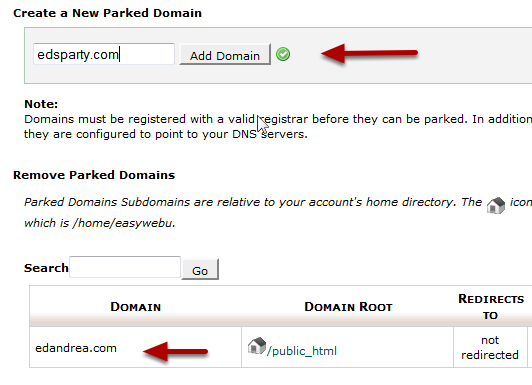Click the Add Domain button
532x385 pixels.
225,54
